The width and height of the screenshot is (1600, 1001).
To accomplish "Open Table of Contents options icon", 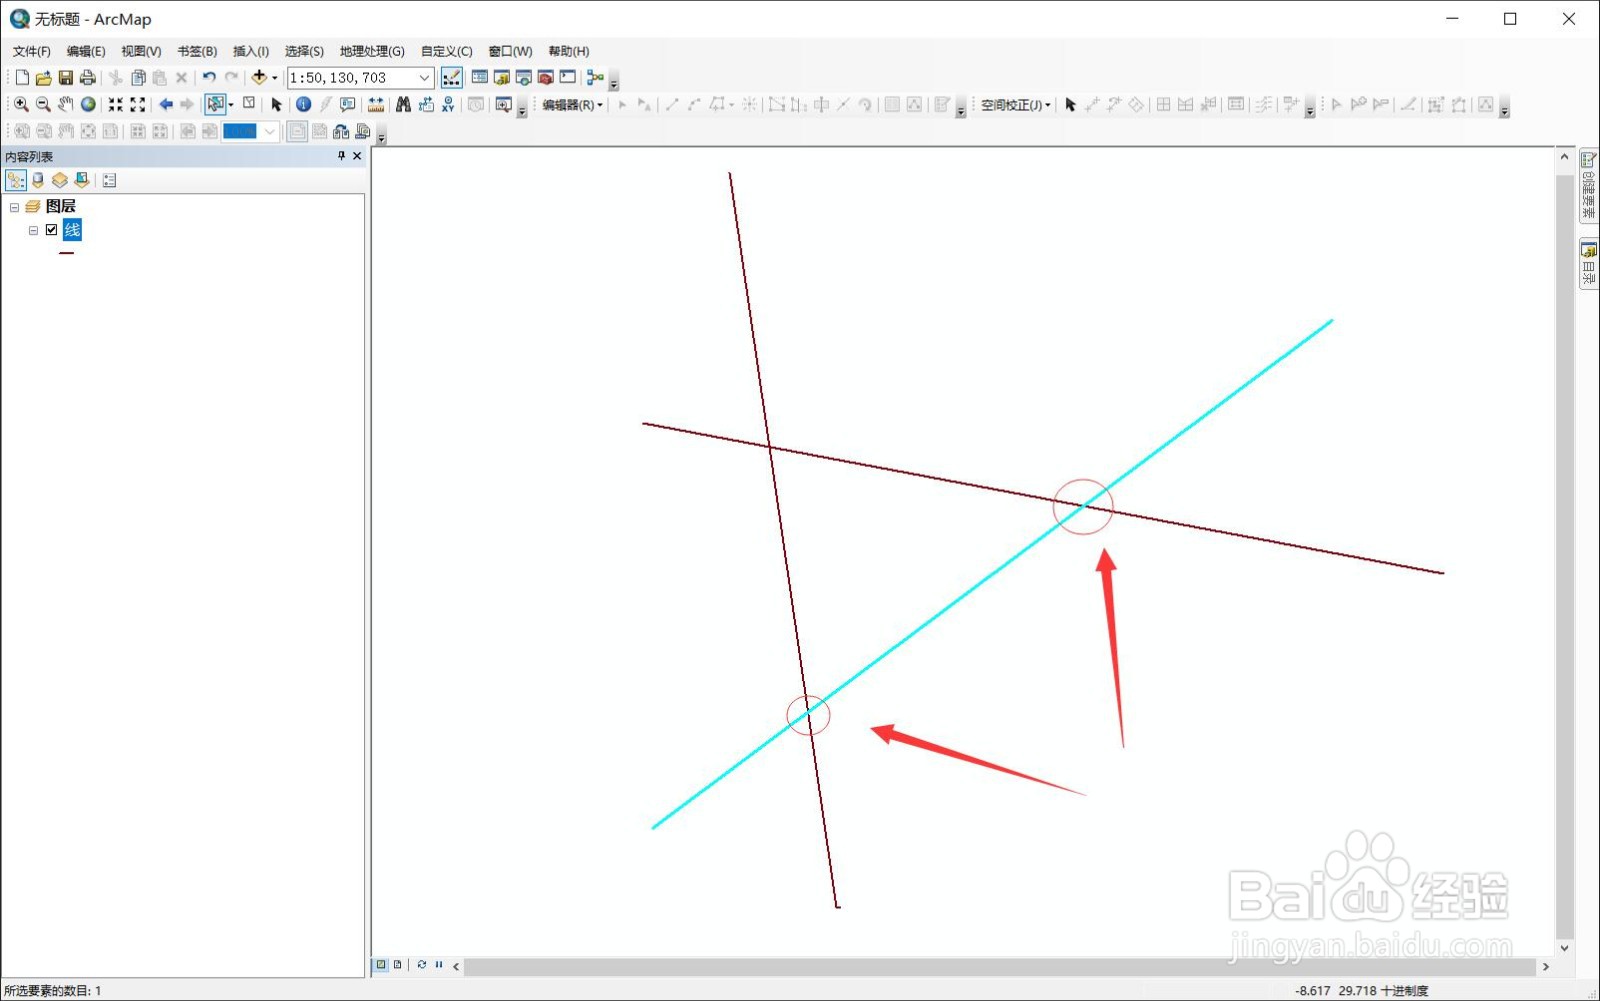I will [x=110, y=180].
